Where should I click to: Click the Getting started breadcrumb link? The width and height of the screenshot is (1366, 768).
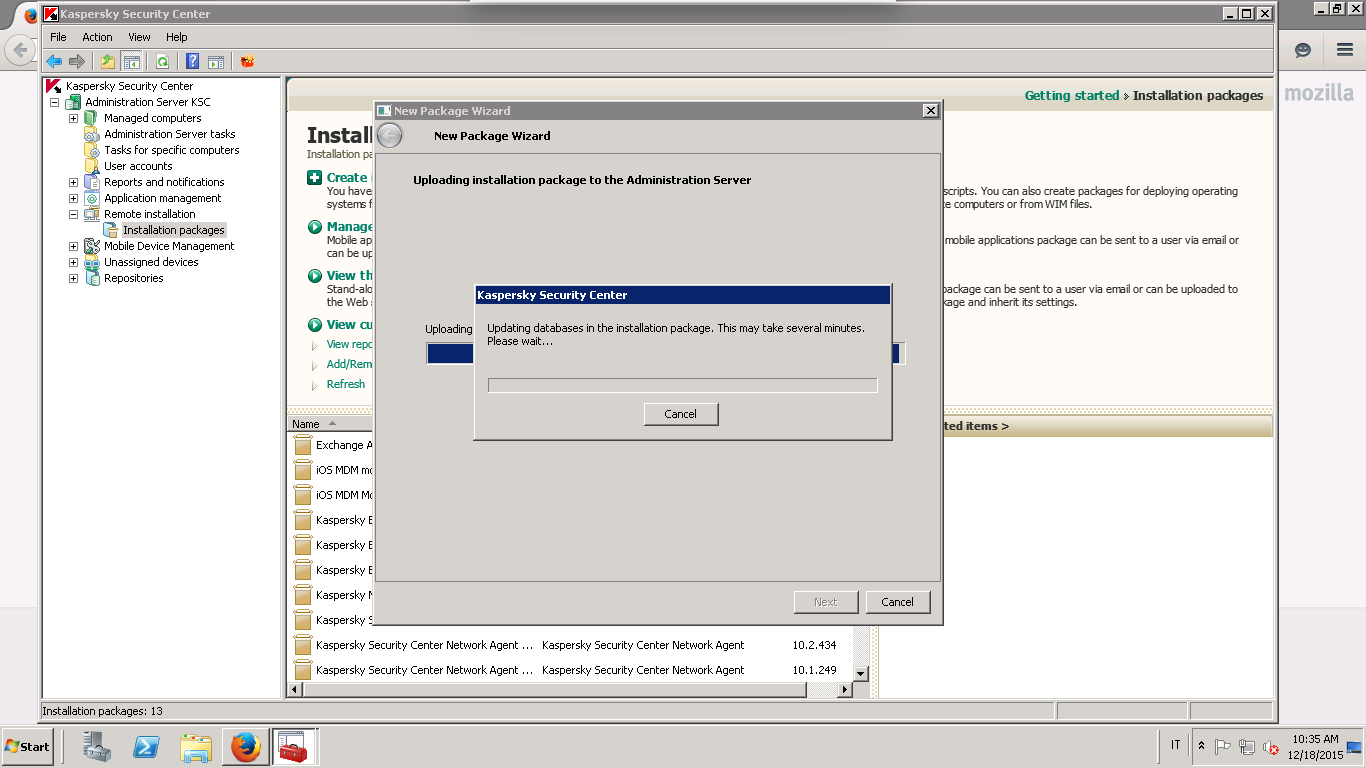click(1072, 96)
